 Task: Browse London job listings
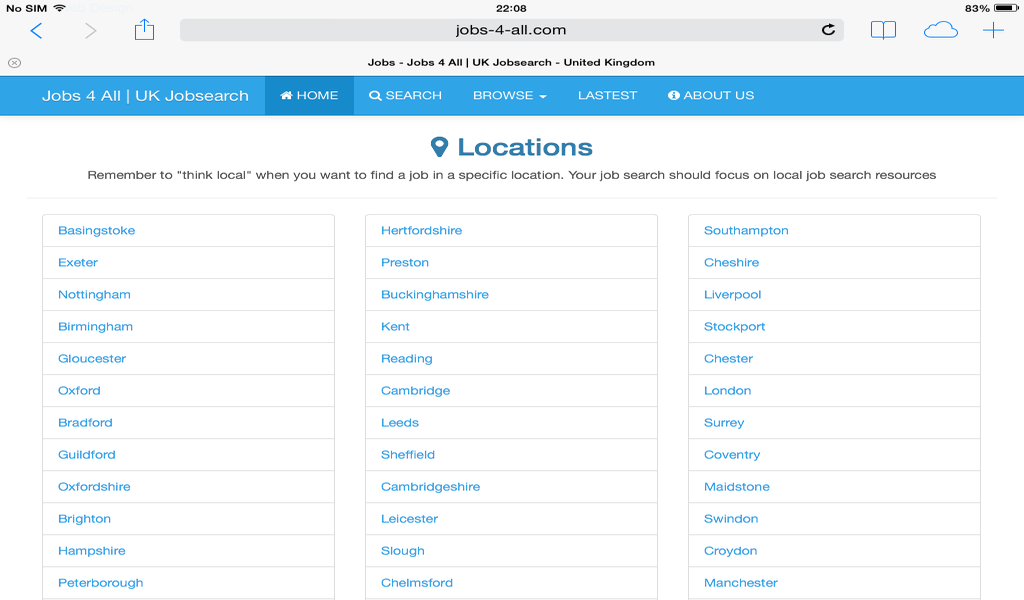[x=727, y=390]
